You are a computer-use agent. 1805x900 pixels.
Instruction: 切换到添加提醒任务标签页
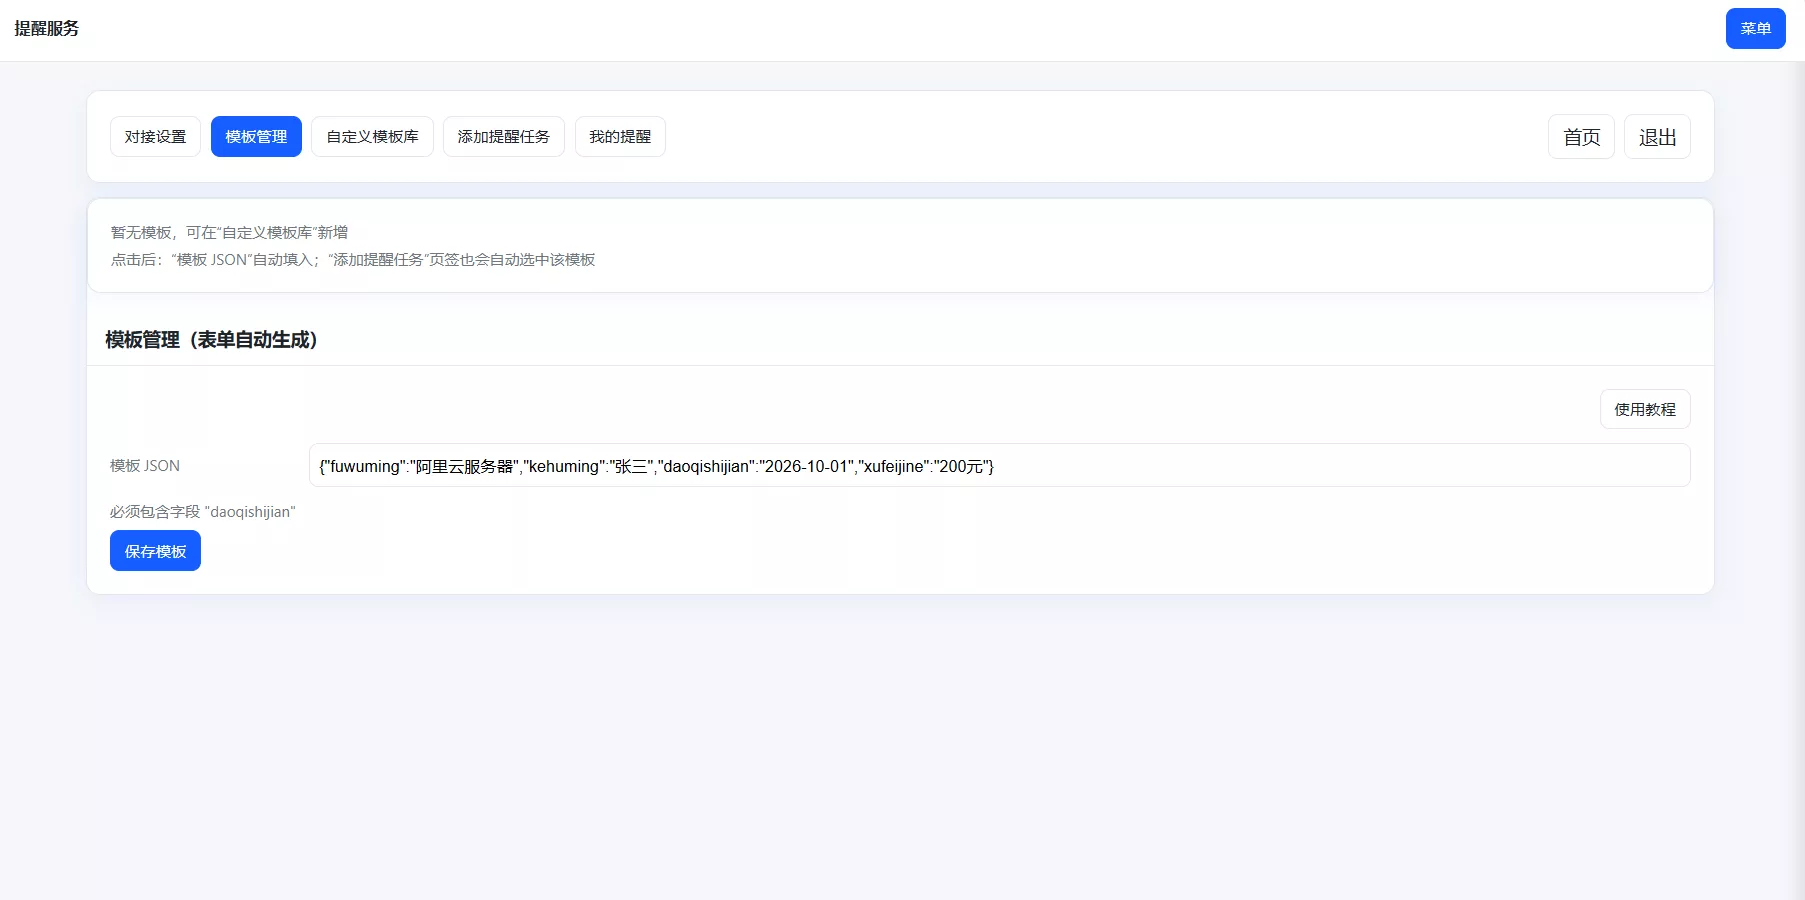503,137
